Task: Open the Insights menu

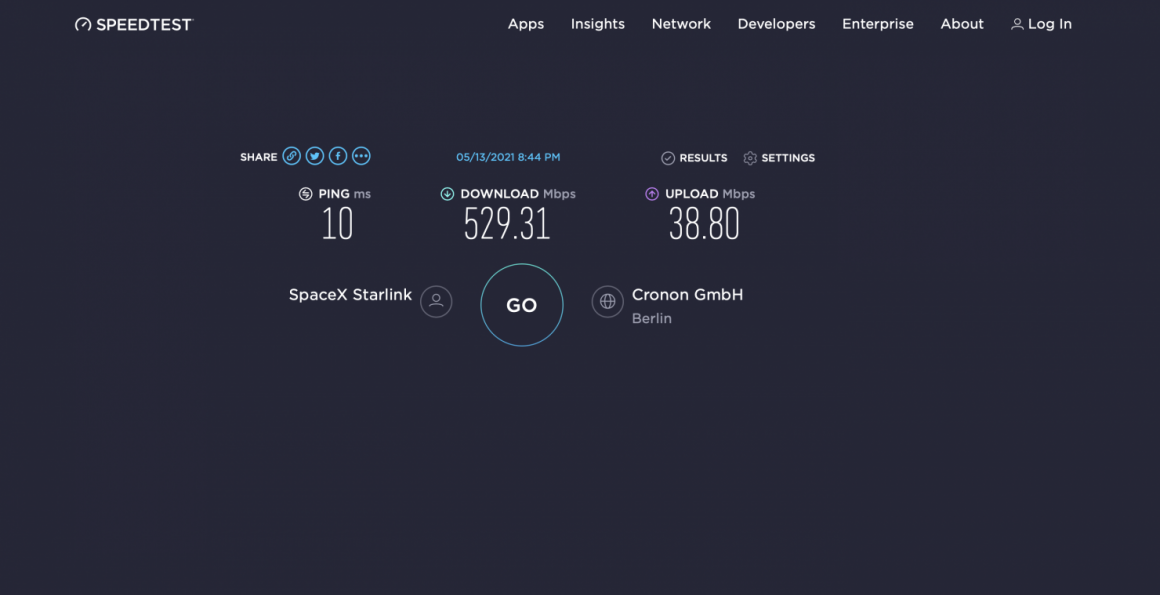Action: [598, 24]
